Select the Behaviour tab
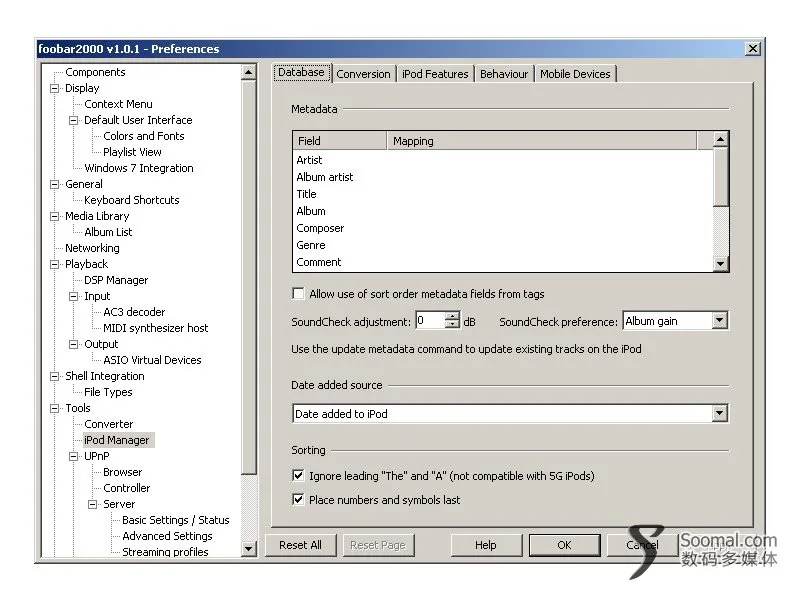 pyautogui.click(x=504, y=74)
